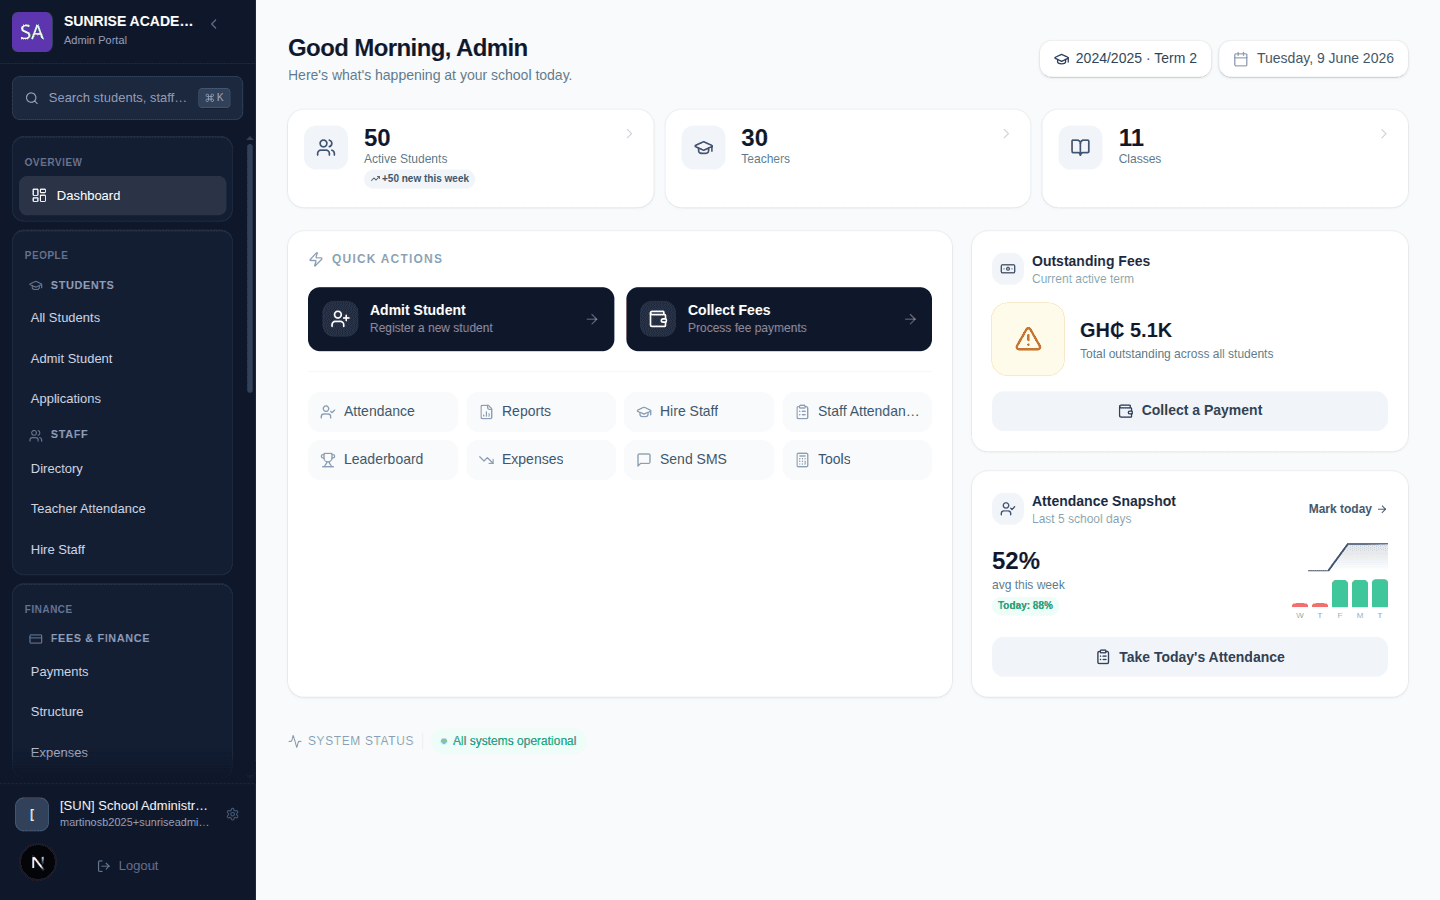This screenshot has height=900, width=1440.
Task: Click the Admit Student user-plus icon
Action: 340,319
